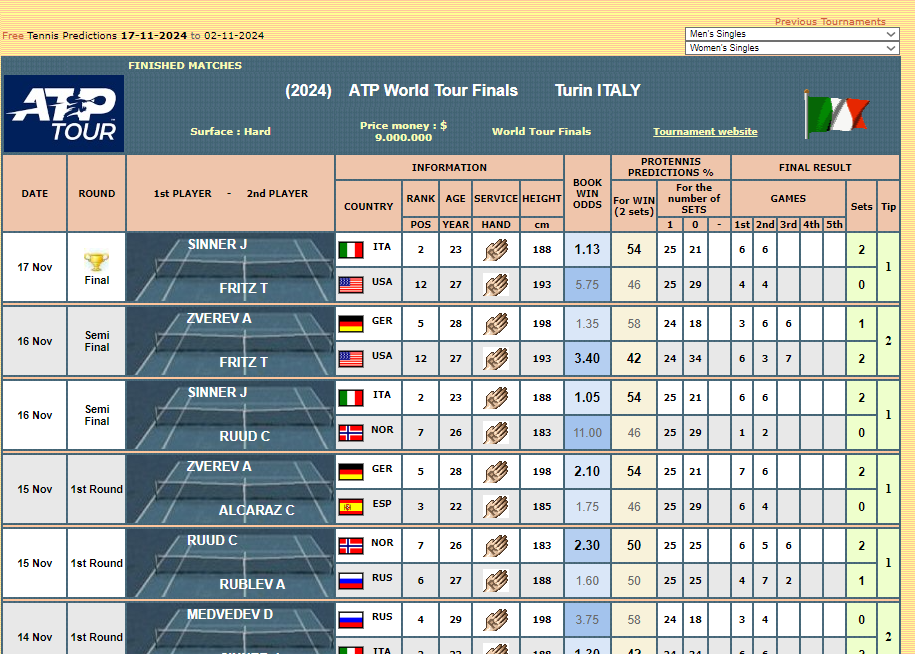Click Ruud's 11.00 odds cell

(x=587, y=433)
